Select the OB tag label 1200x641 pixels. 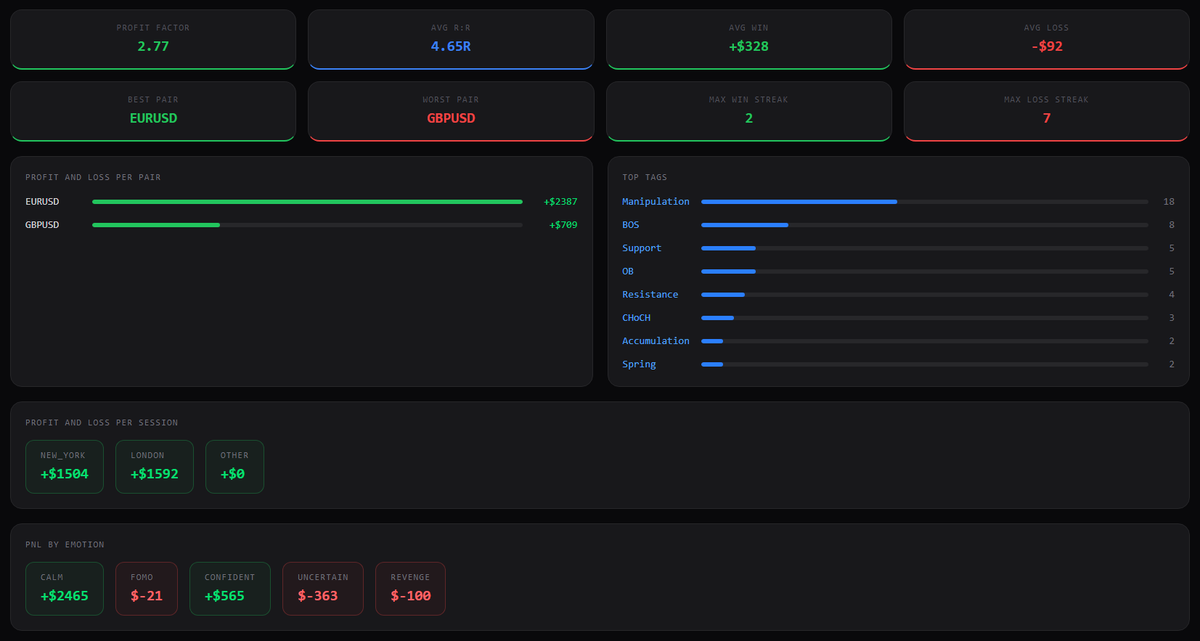(x=628, y=271)
